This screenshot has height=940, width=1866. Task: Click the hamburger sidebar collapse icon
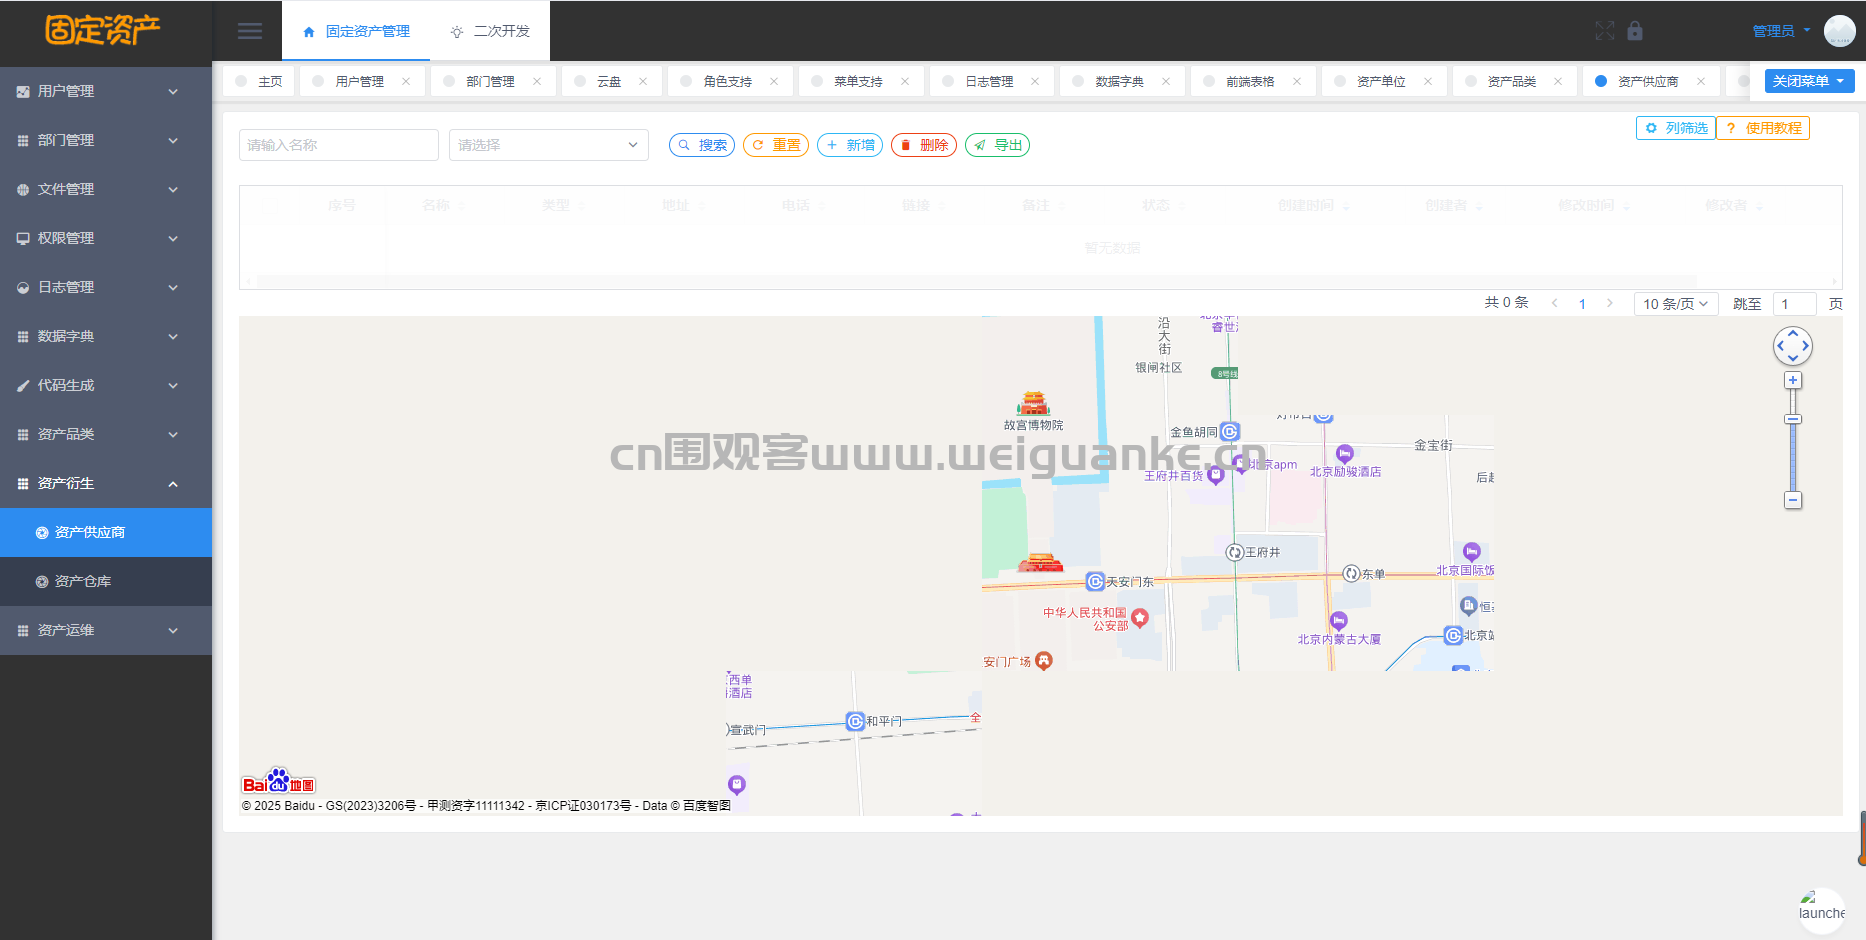pos(250,31)
